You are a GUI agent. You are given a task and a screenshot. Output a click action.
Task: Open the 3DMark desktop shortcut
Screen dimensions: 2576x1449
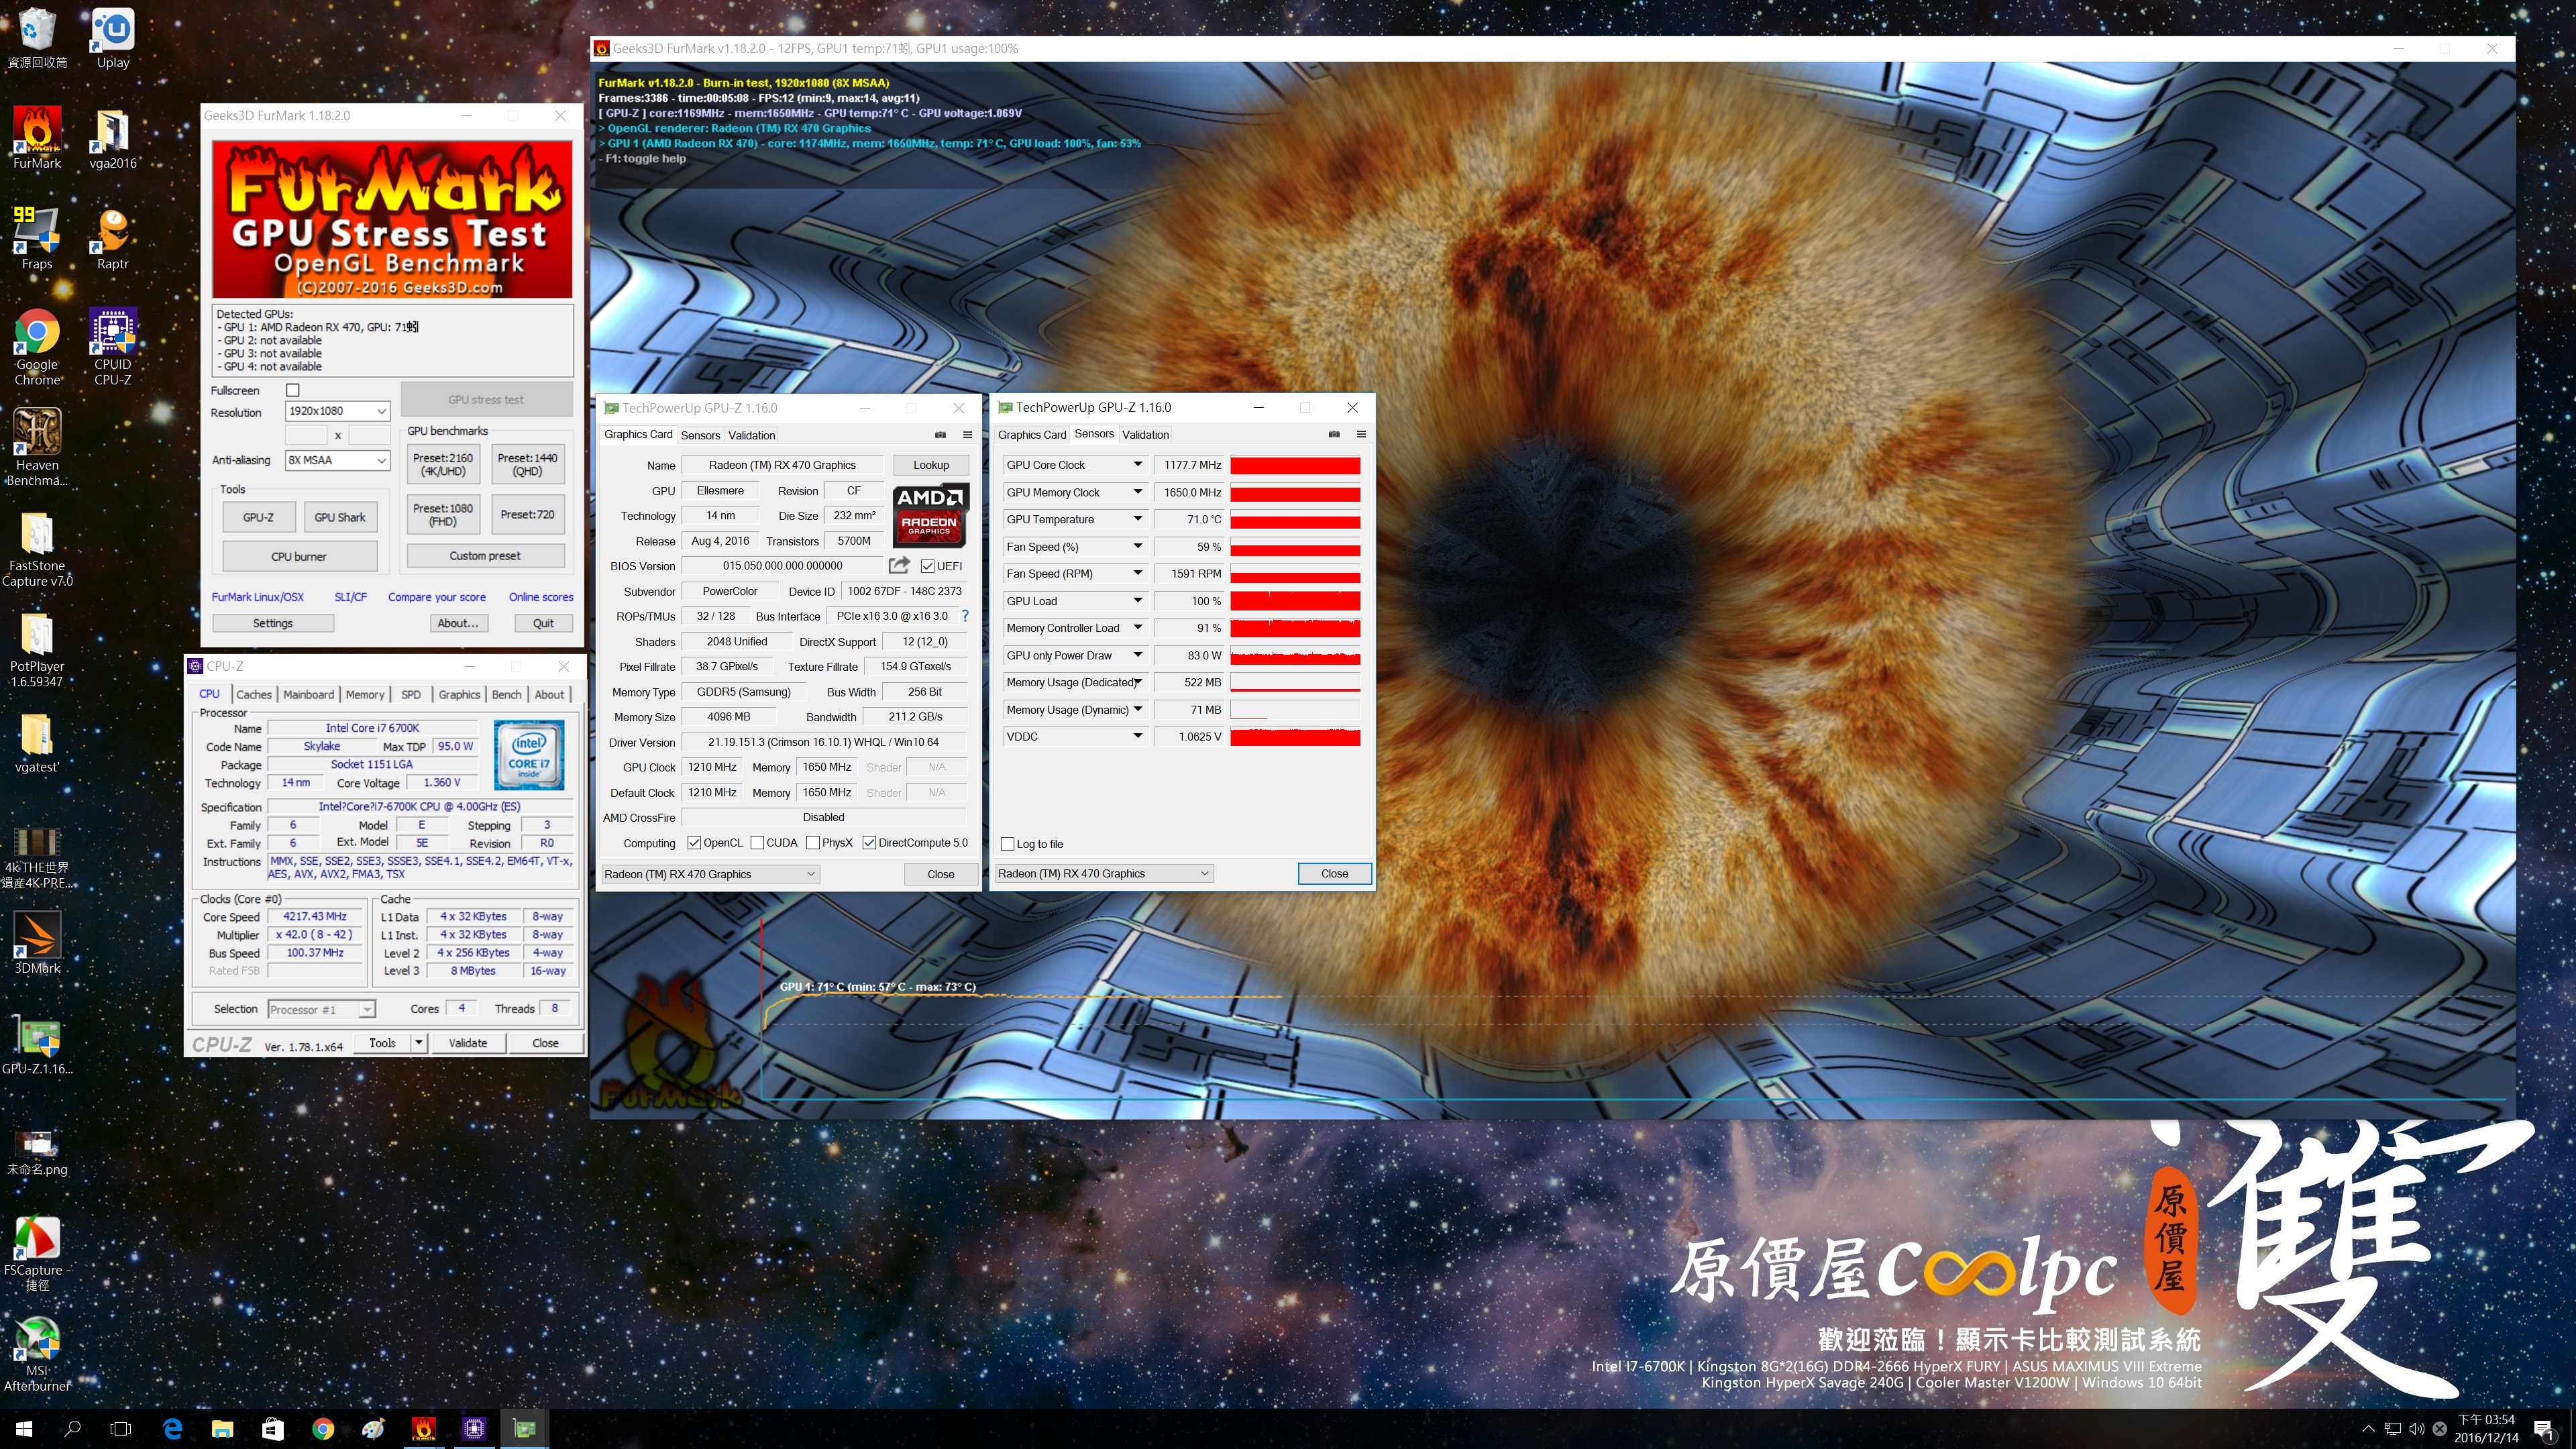[37, 942]
